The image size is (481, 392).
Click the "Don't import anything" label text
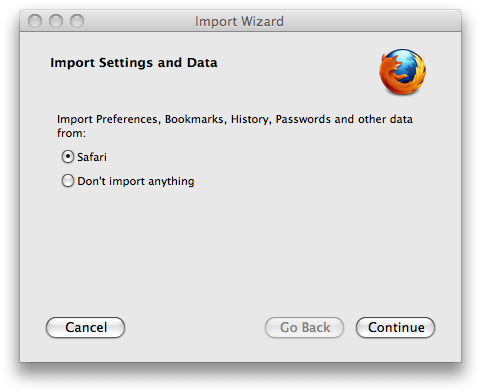(x=136, y=181)
